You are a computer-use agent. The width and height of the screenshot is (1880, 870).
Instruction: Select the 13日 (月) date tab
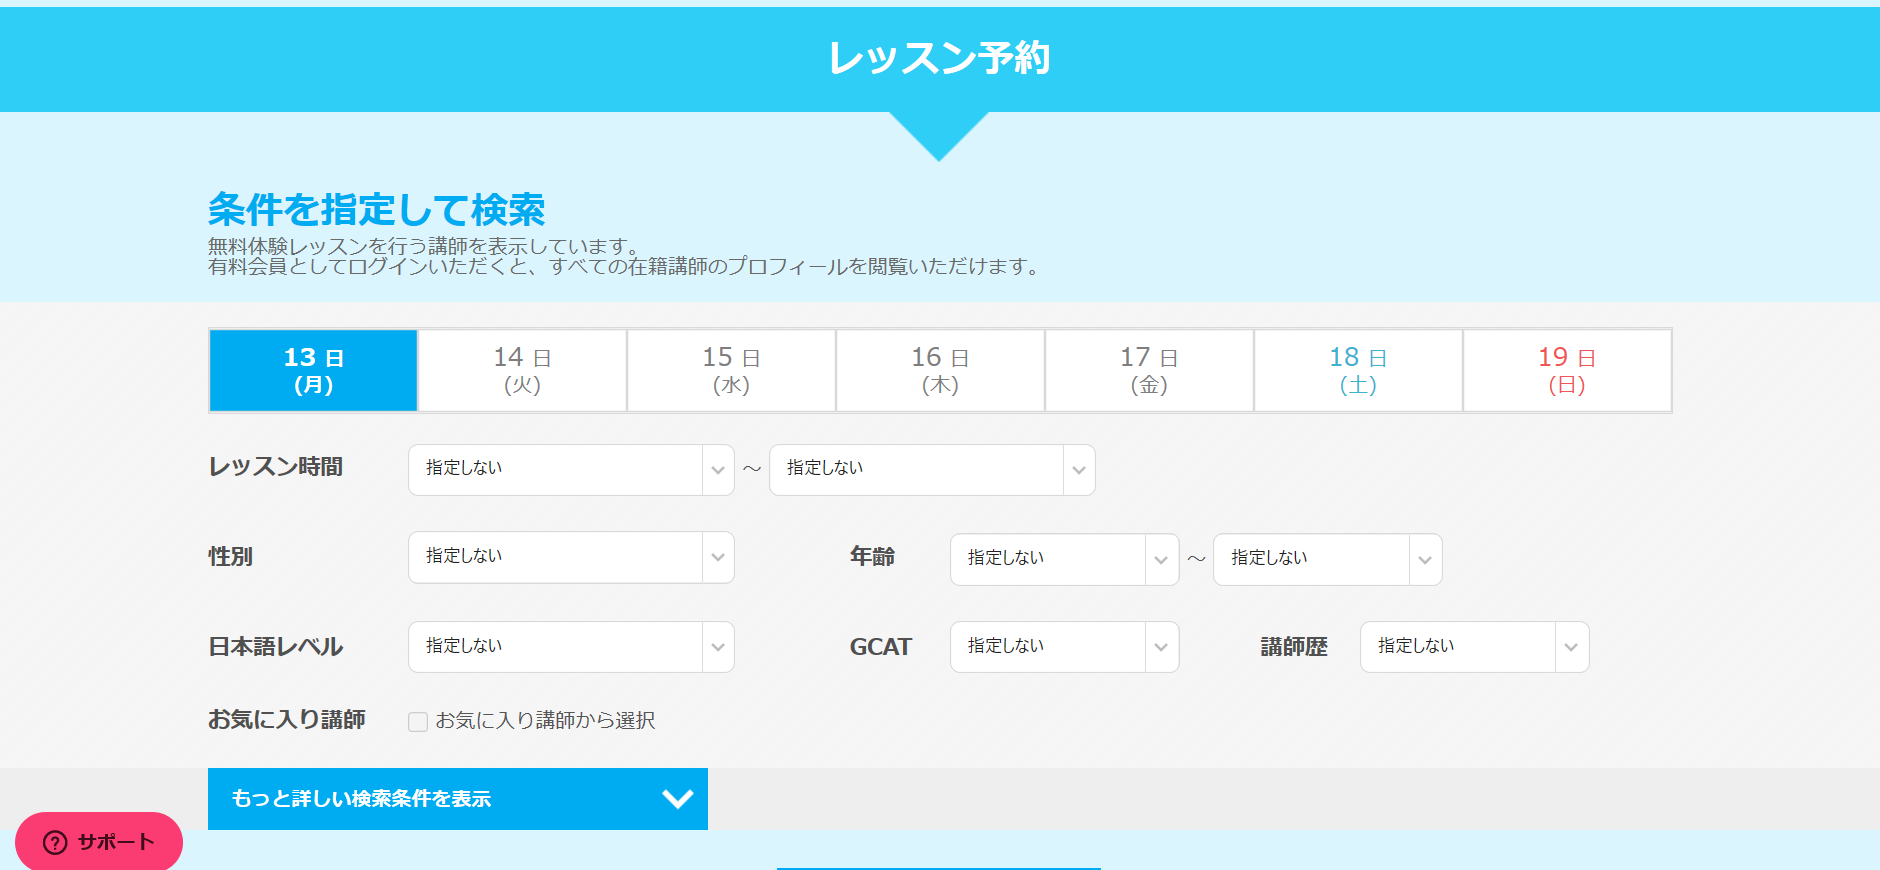coord(313,370)
